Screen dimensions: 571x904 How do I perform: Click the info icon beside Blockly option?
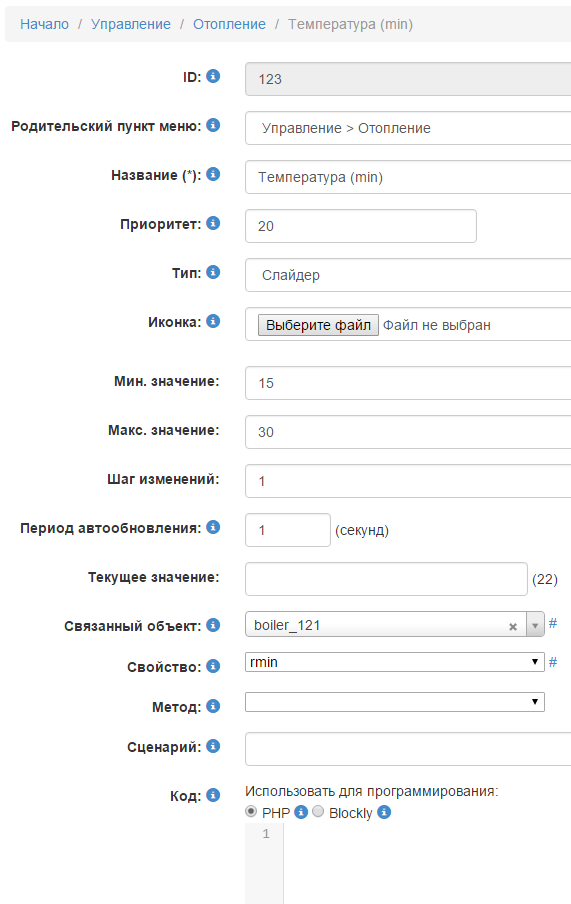(x=384, y=812)
